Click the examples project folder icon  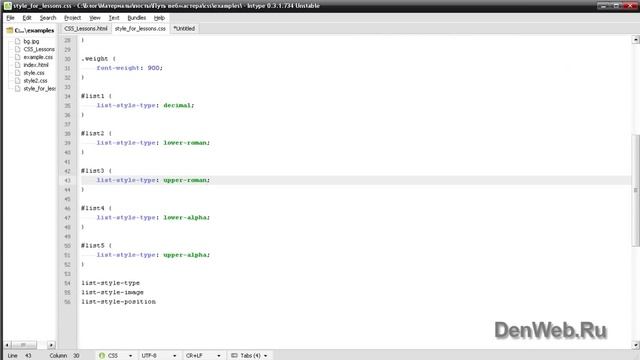coord(10,30)
